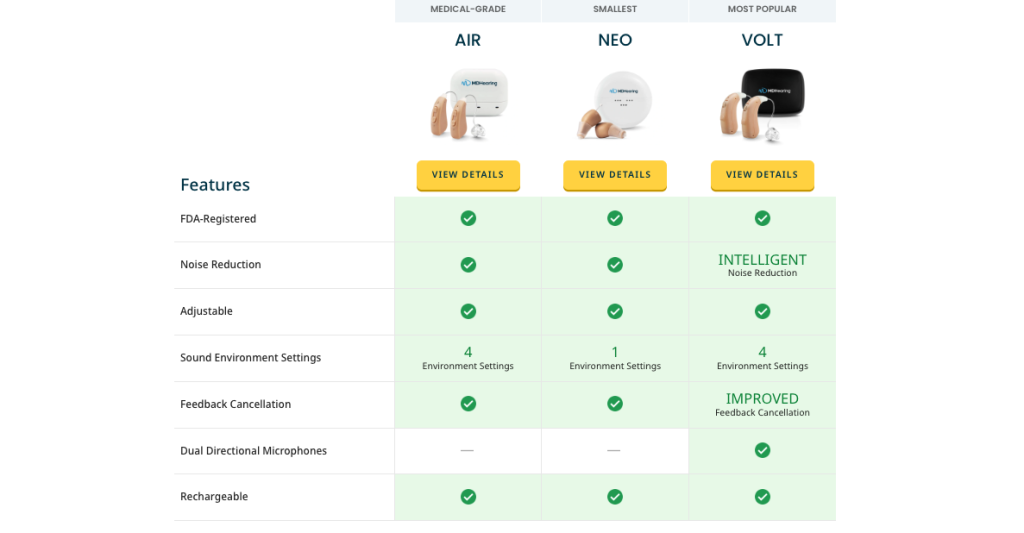Click the VOLT Adjustable checkmark icon
Screen dimensions: 1024x533
[x=762, y=311]
